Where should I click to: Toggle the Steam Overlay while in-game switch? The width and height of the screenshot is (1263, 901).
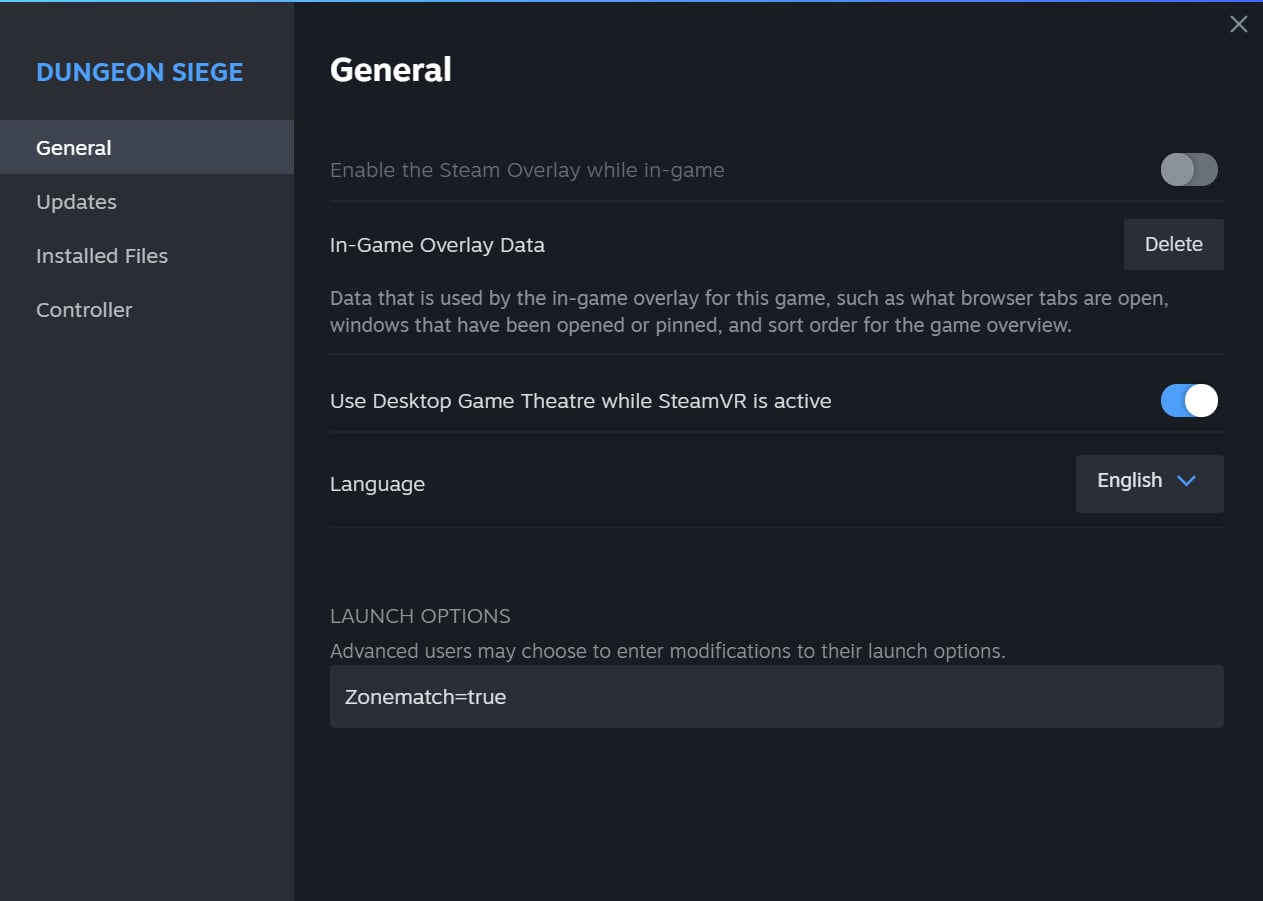pyautogui.click(x=1188, y=170)
